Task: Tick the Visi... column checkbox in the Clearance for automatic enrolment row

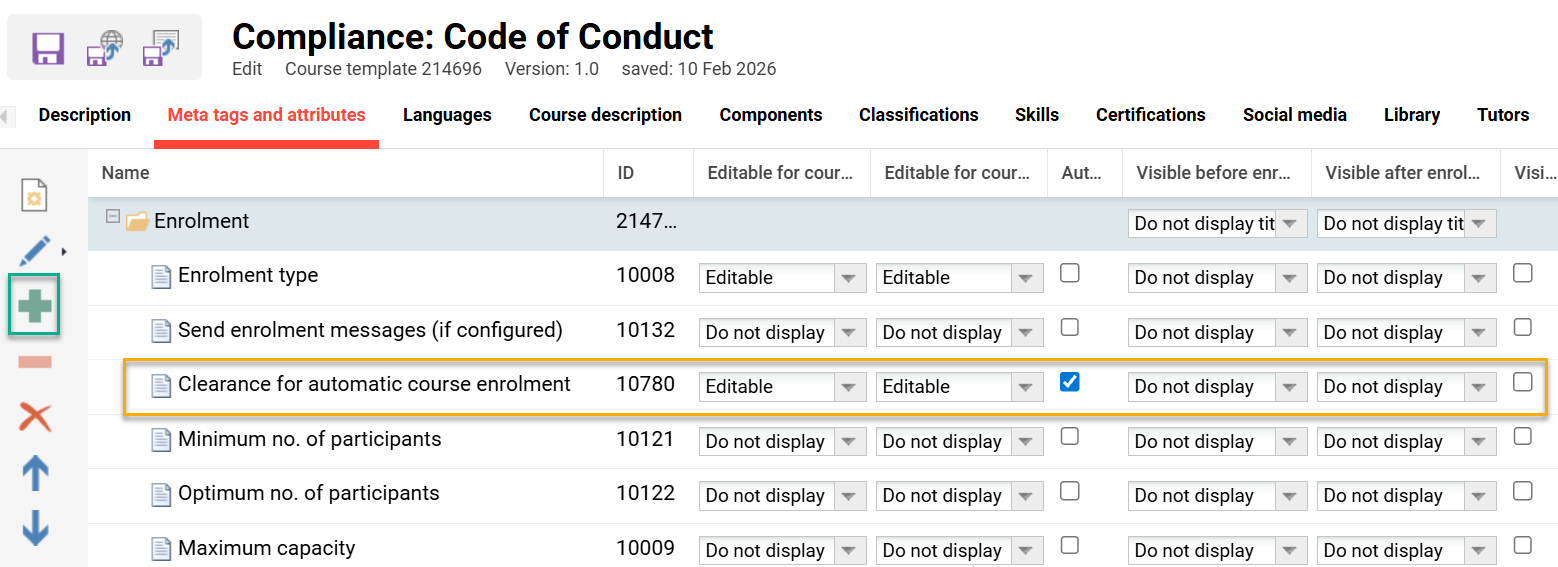Action: point(1523,382)
